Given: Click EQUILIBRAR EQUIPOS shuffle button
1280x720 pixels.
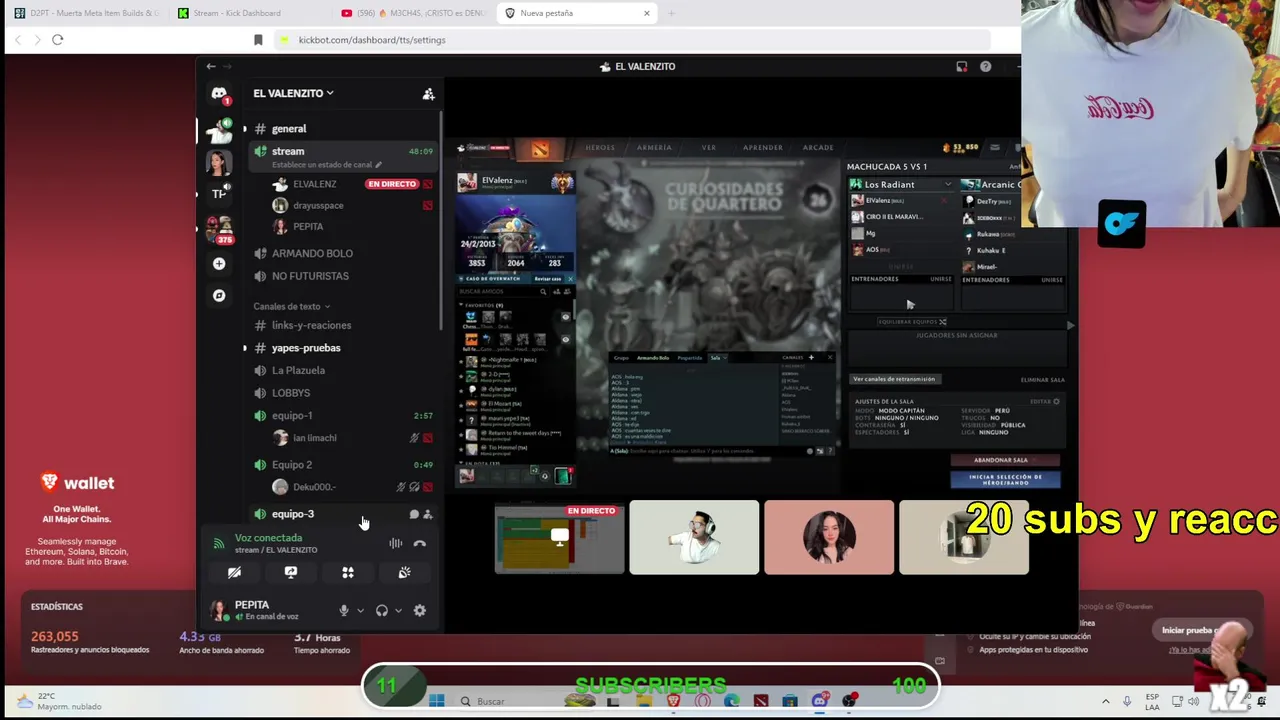Looking at the screenshot, I should coord(912,322).
